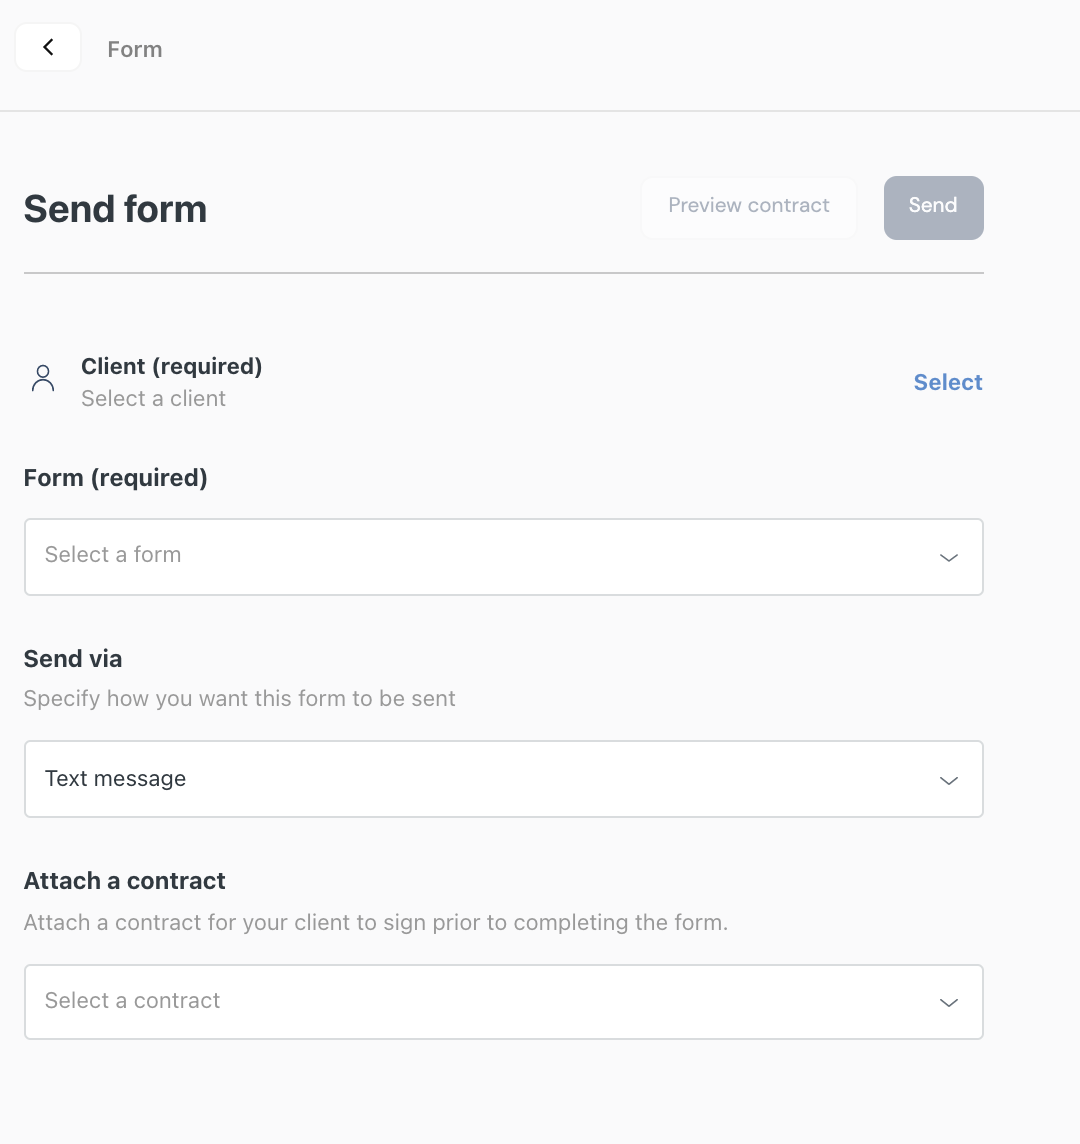Screen dimensions: 1080x1144
Task: Click the chevron in Select a contract field
Action: 948,1002
